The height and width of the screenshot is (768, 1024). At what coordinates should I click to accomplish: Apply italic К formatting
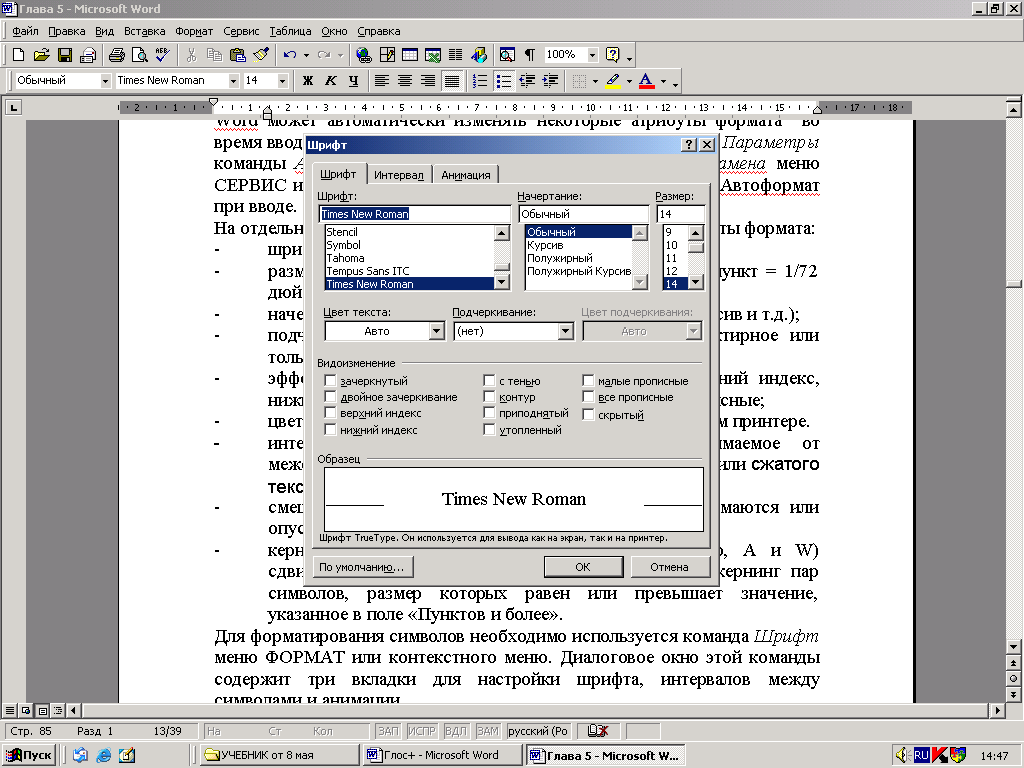click(330, 80)
